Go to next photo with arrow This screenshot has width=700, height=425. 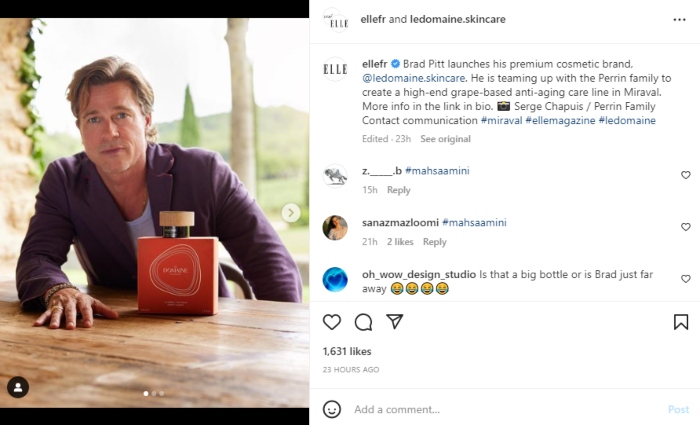[290, 212]
